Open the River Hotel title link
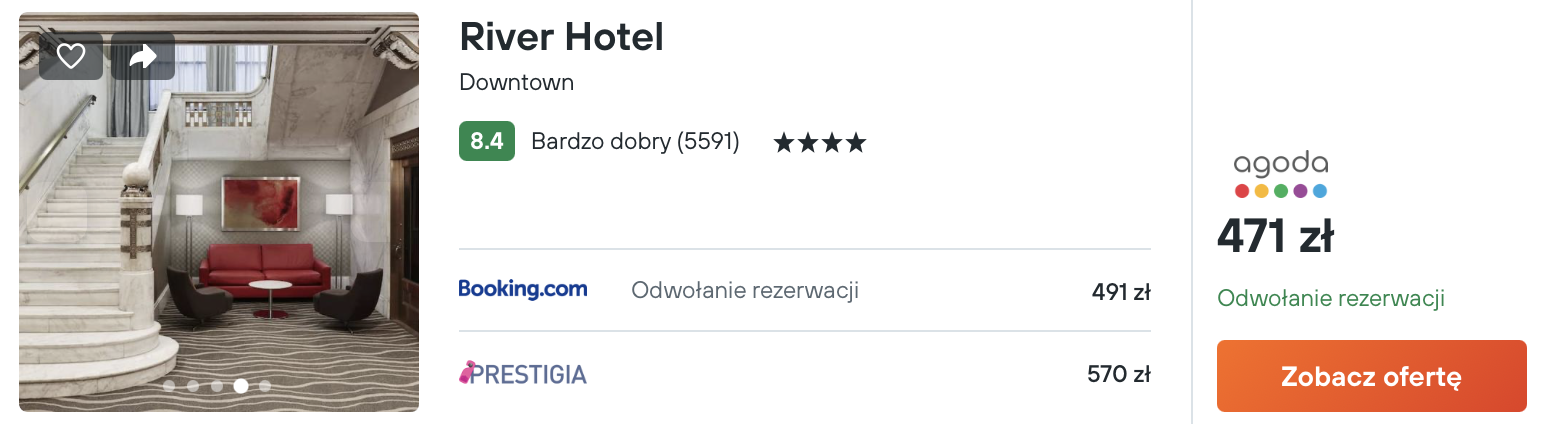This screenshot has height=424, width=1548. click(x=561, y=38)
